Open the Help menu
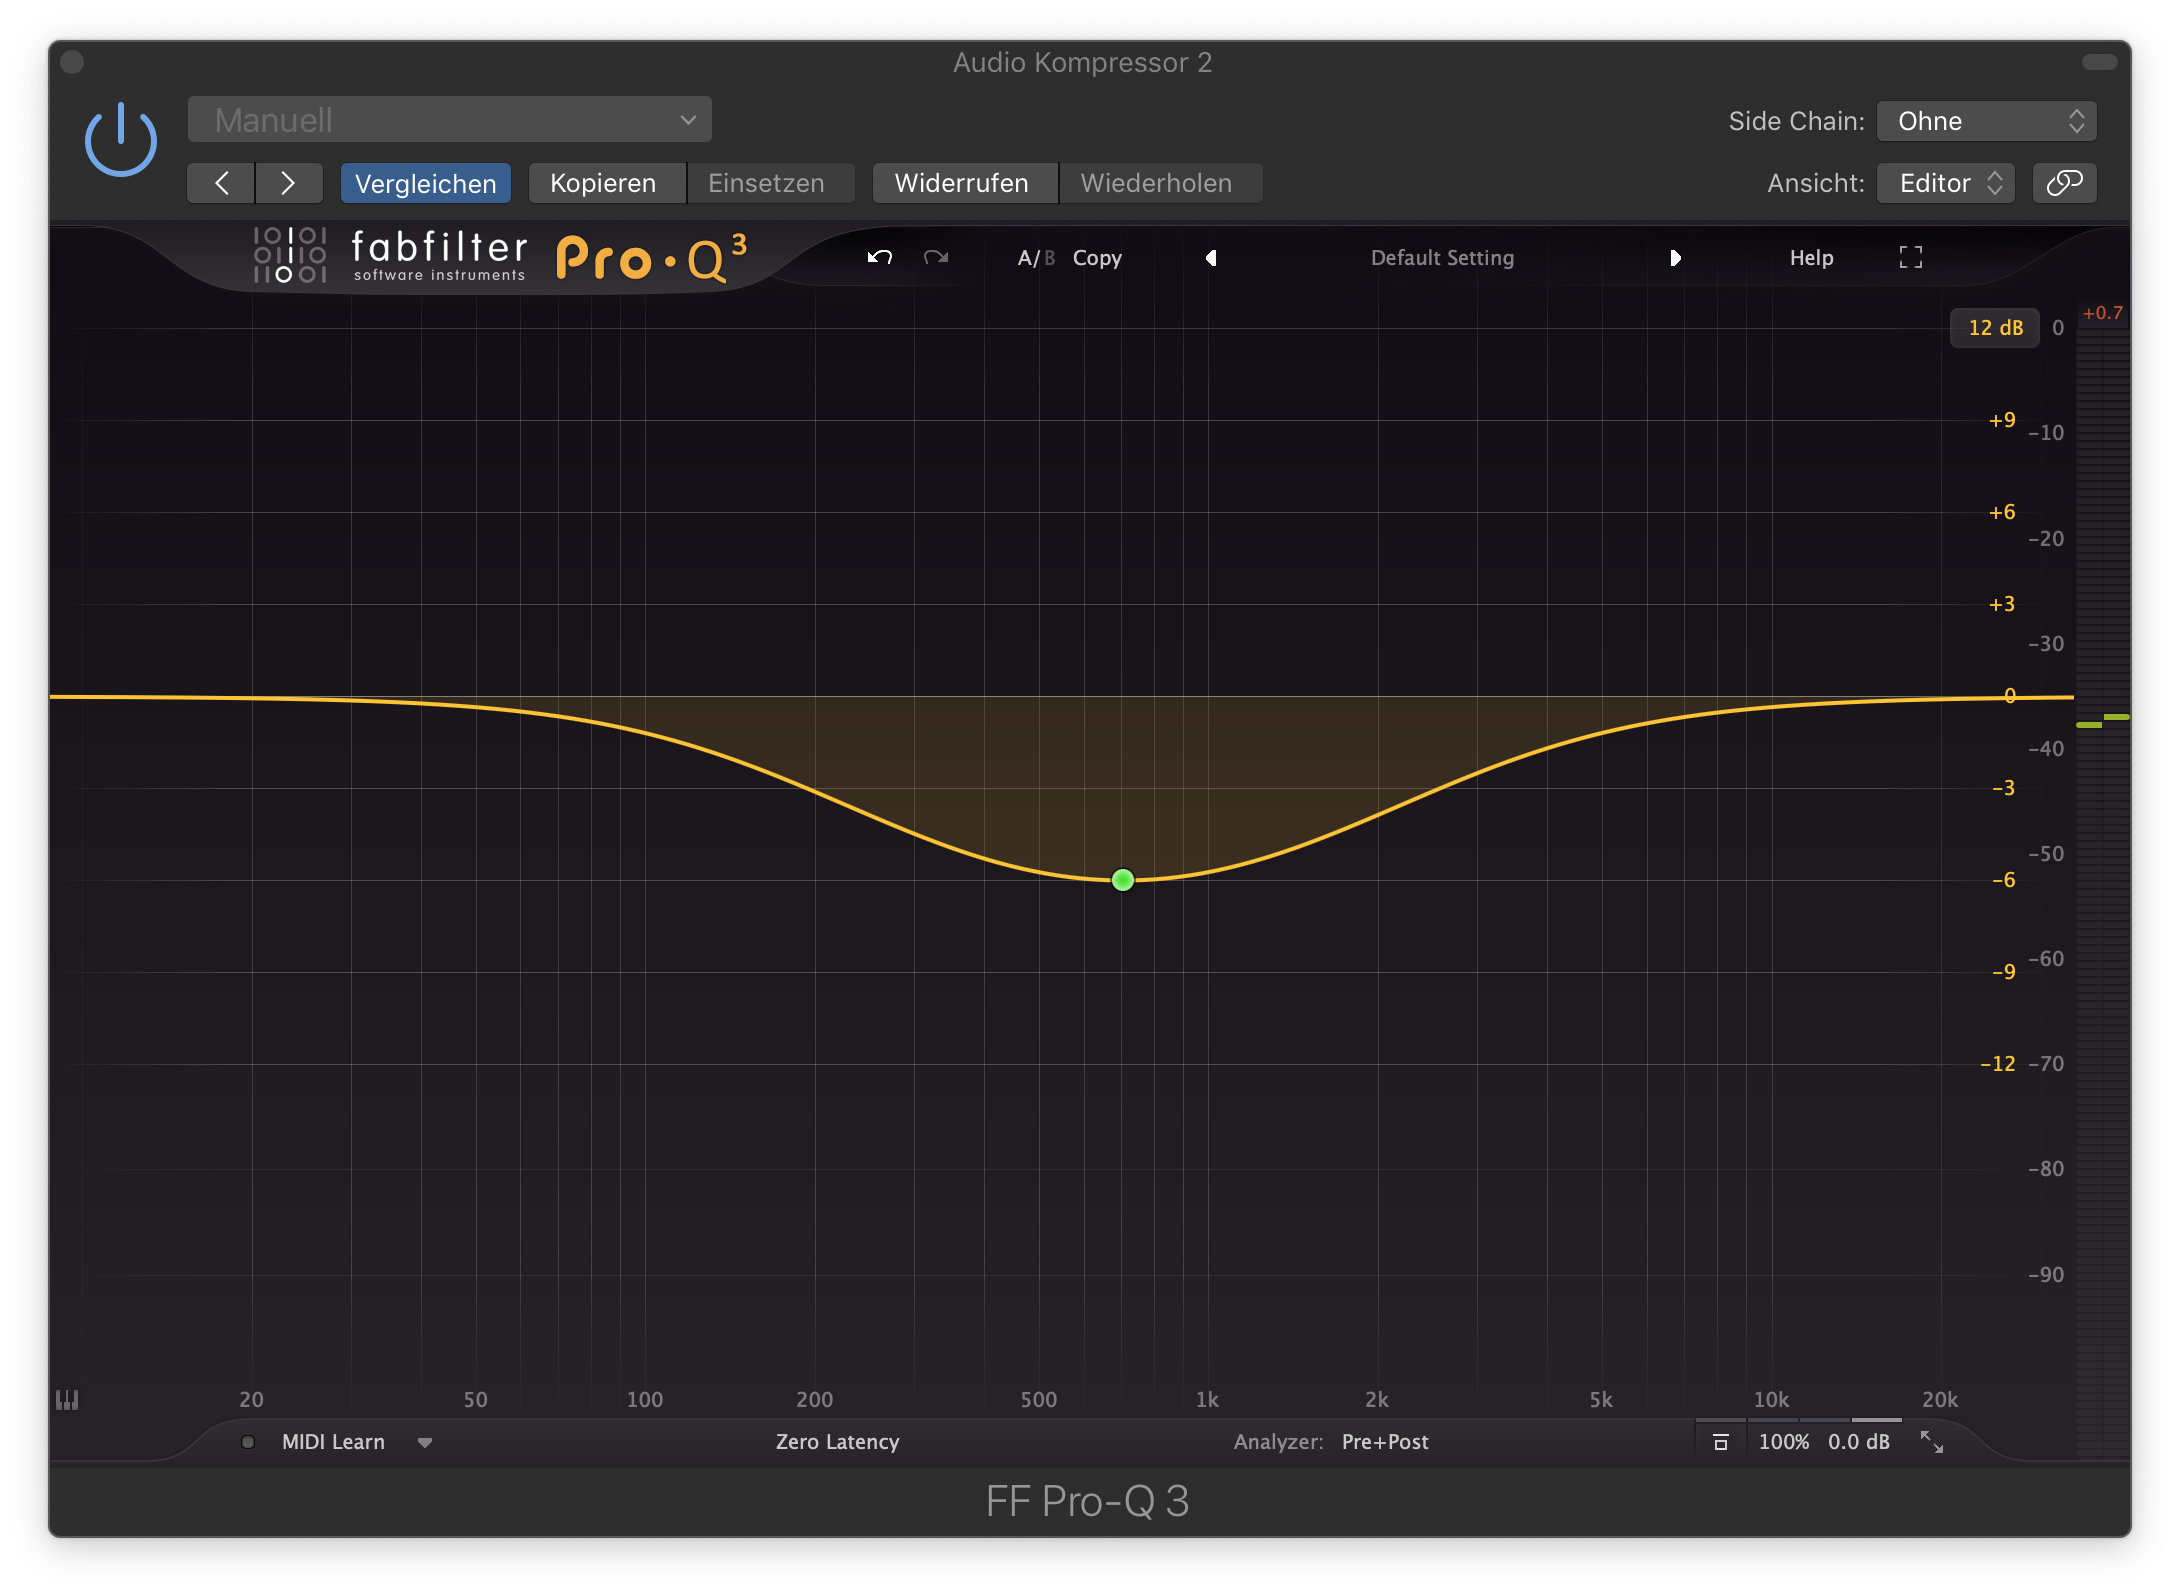2180x1594 pixels. point(1811,258)
